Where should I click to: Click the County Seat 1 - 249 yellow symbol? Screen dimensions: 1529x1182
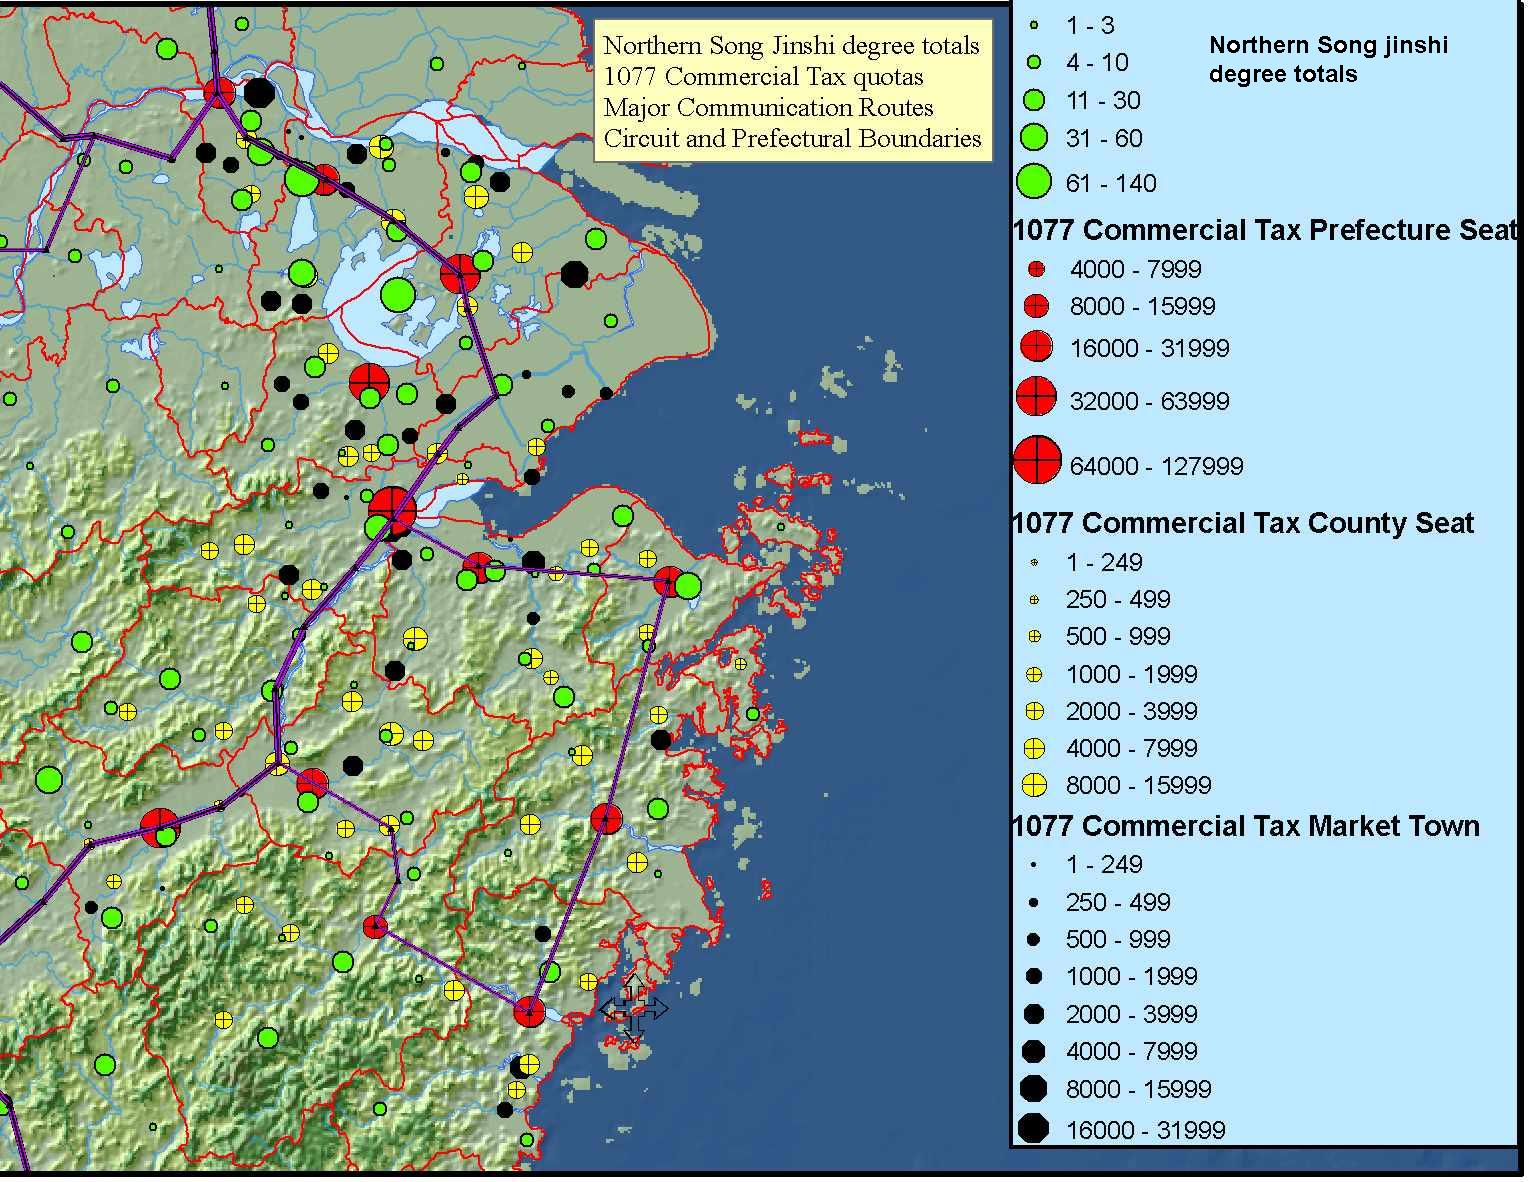(x=1034, y=563)
